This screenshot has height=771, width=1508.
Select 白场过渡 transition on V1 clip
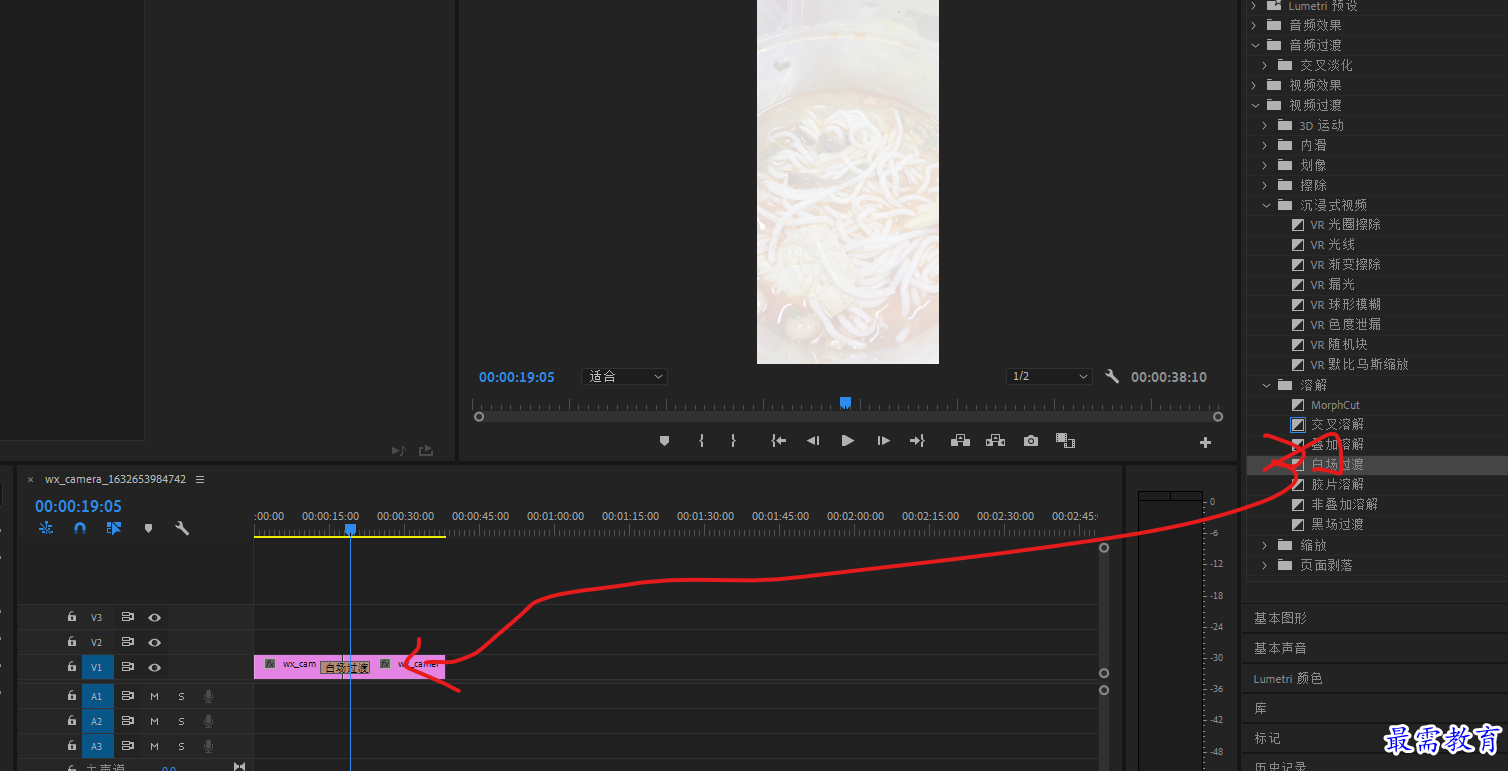[346, 667]
